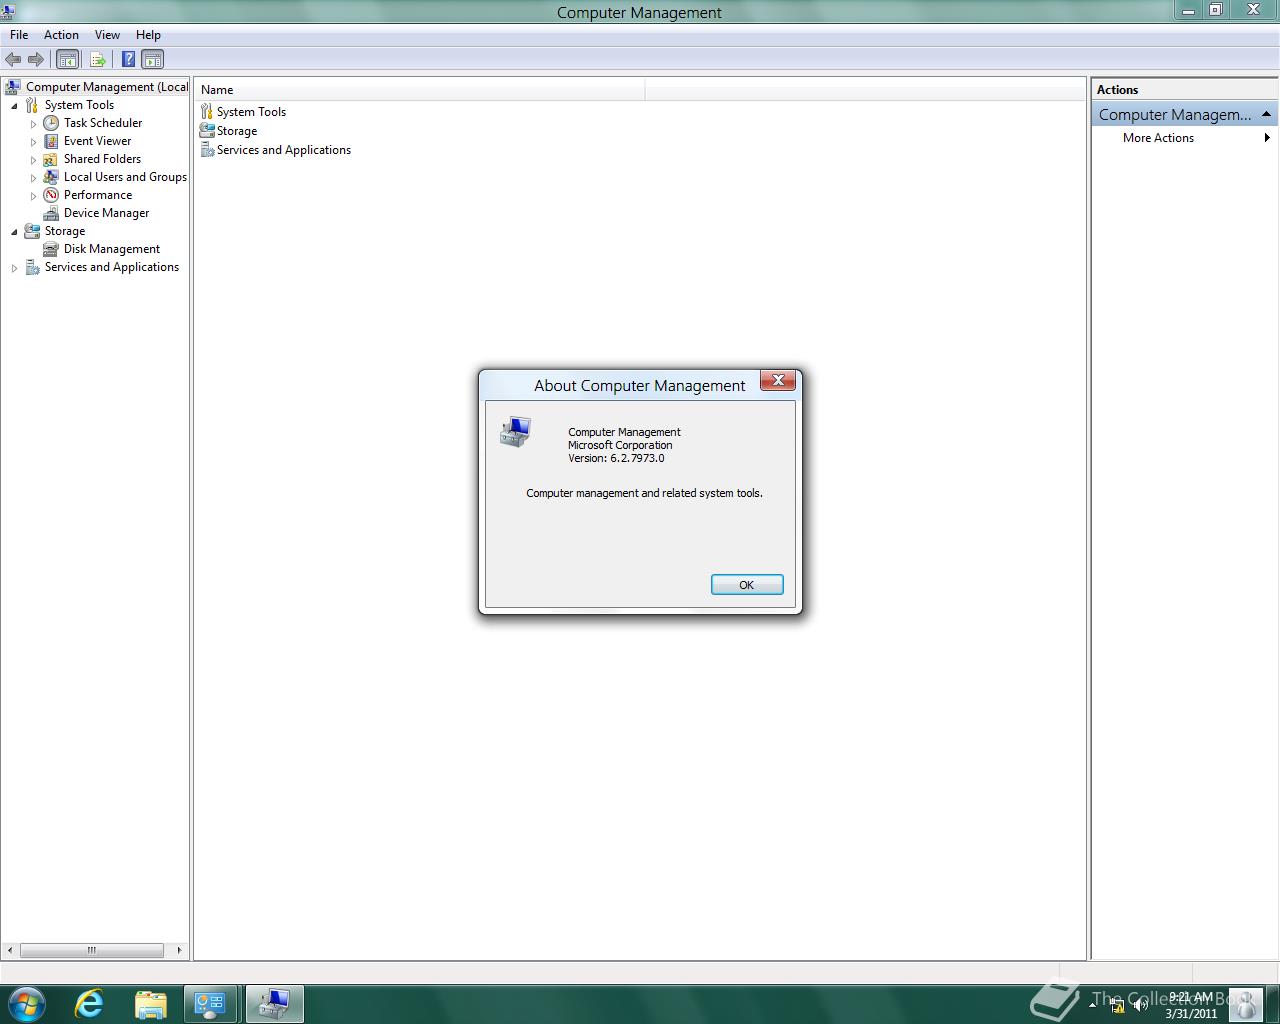Click the tree pane horizontal scrollbar thumb
This screenshot has height=1024, width=1280.
(91, 950)
